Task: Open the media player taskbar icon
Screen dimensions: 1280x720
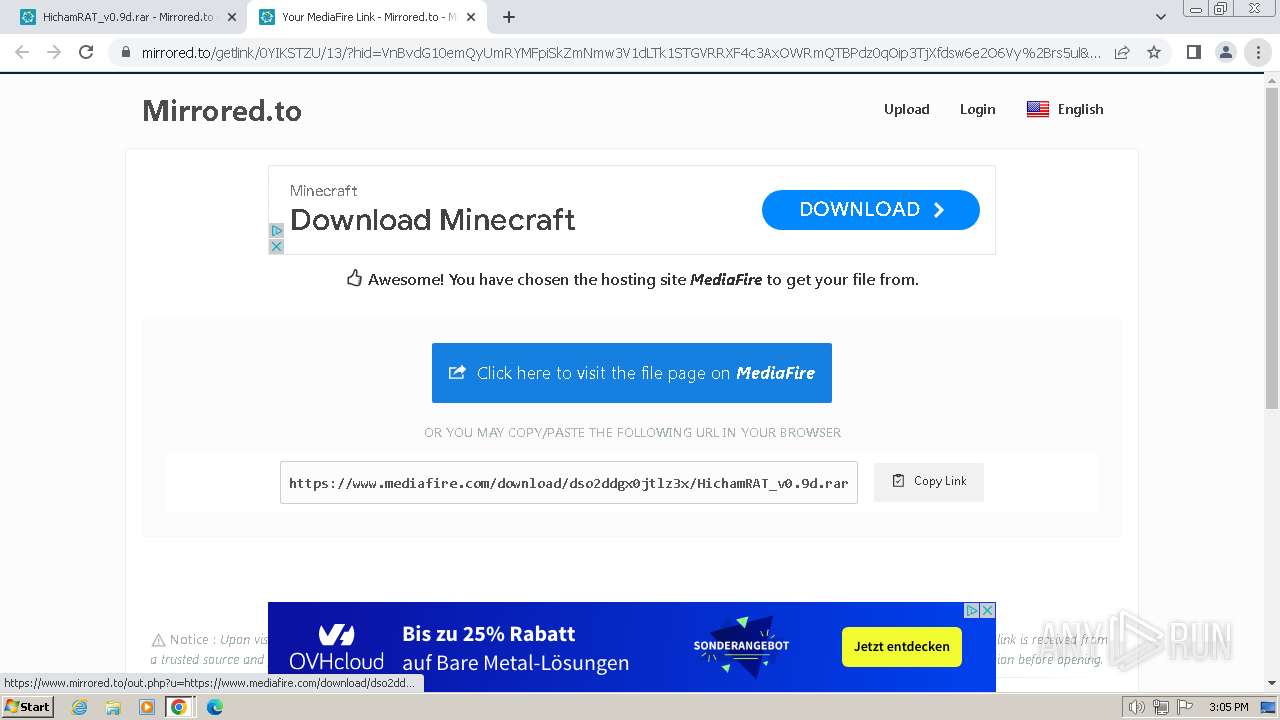Action: 147,707
